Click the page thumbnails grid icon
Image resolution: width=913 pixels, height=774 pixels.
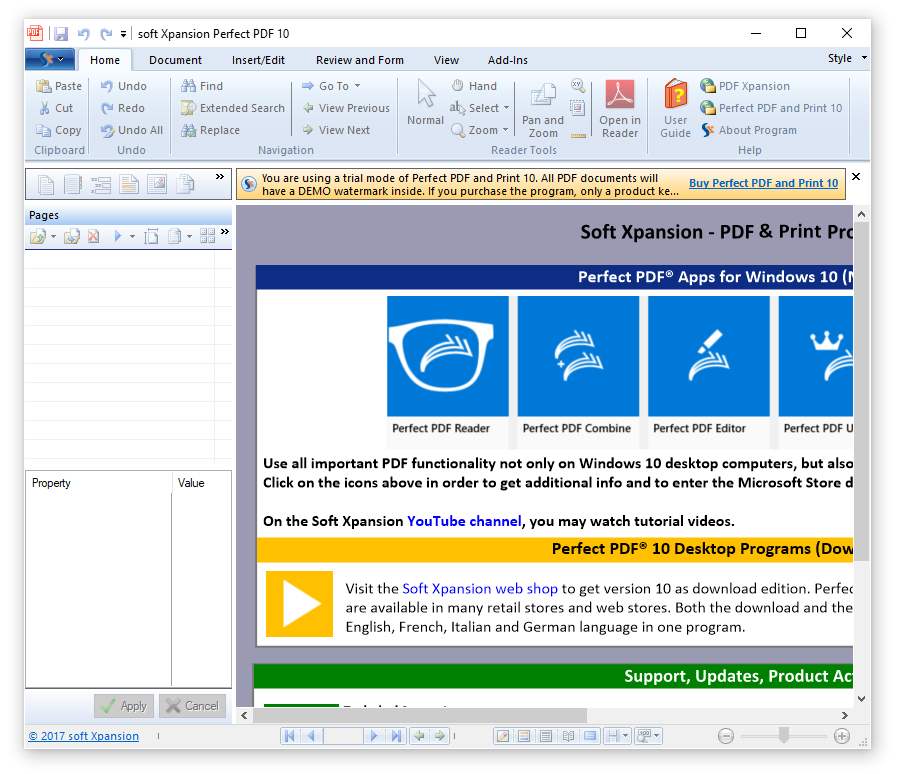tap(207, 236)
